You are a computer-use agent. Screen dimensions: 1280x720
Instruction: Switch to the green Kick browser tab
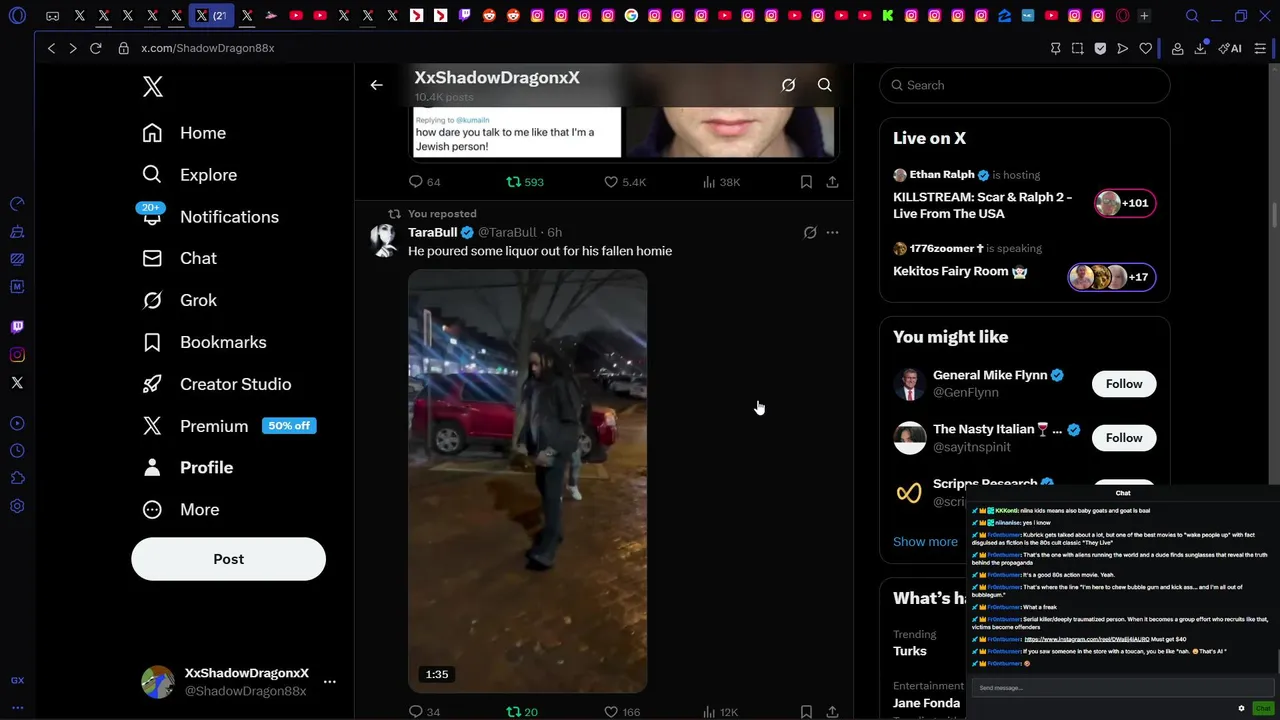[887, 16]
